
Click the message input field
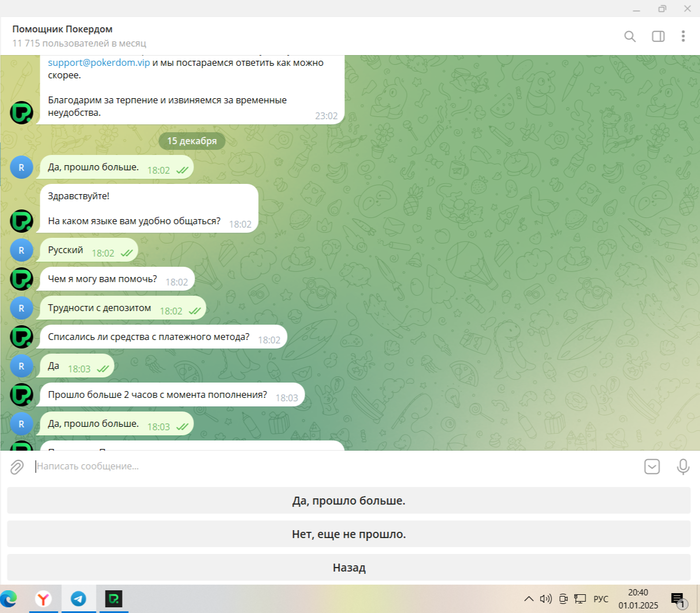click(x=335, y=466)
